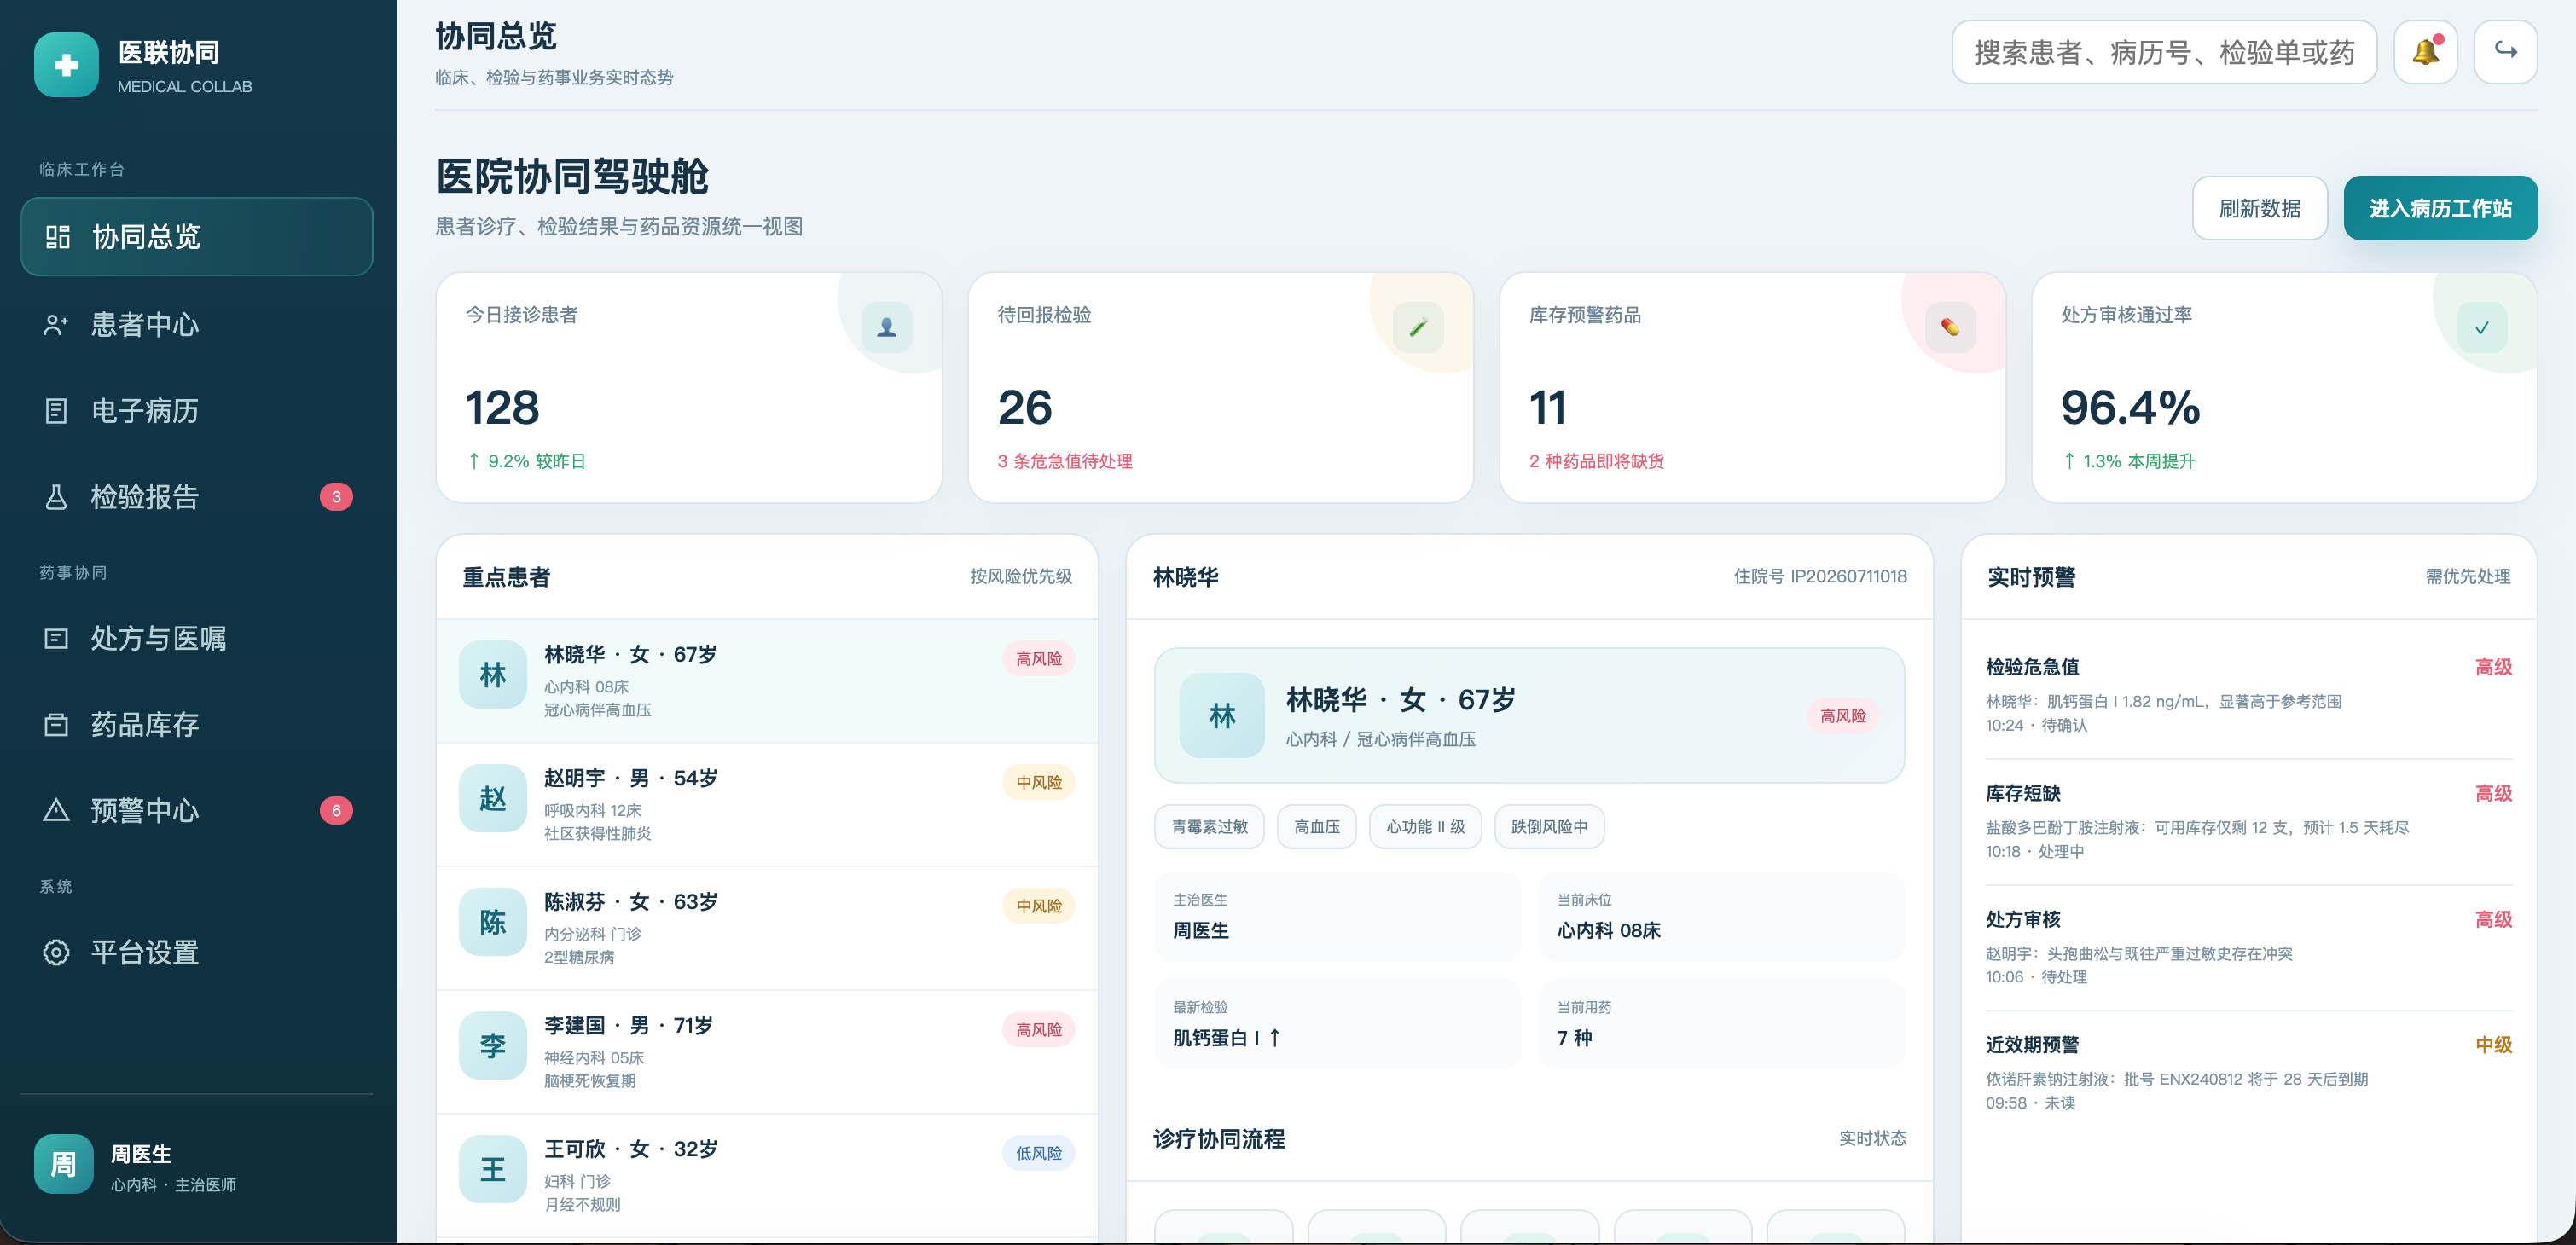
Task: Click the red badge 6 on 预警中心
Action: coord(336,810)
